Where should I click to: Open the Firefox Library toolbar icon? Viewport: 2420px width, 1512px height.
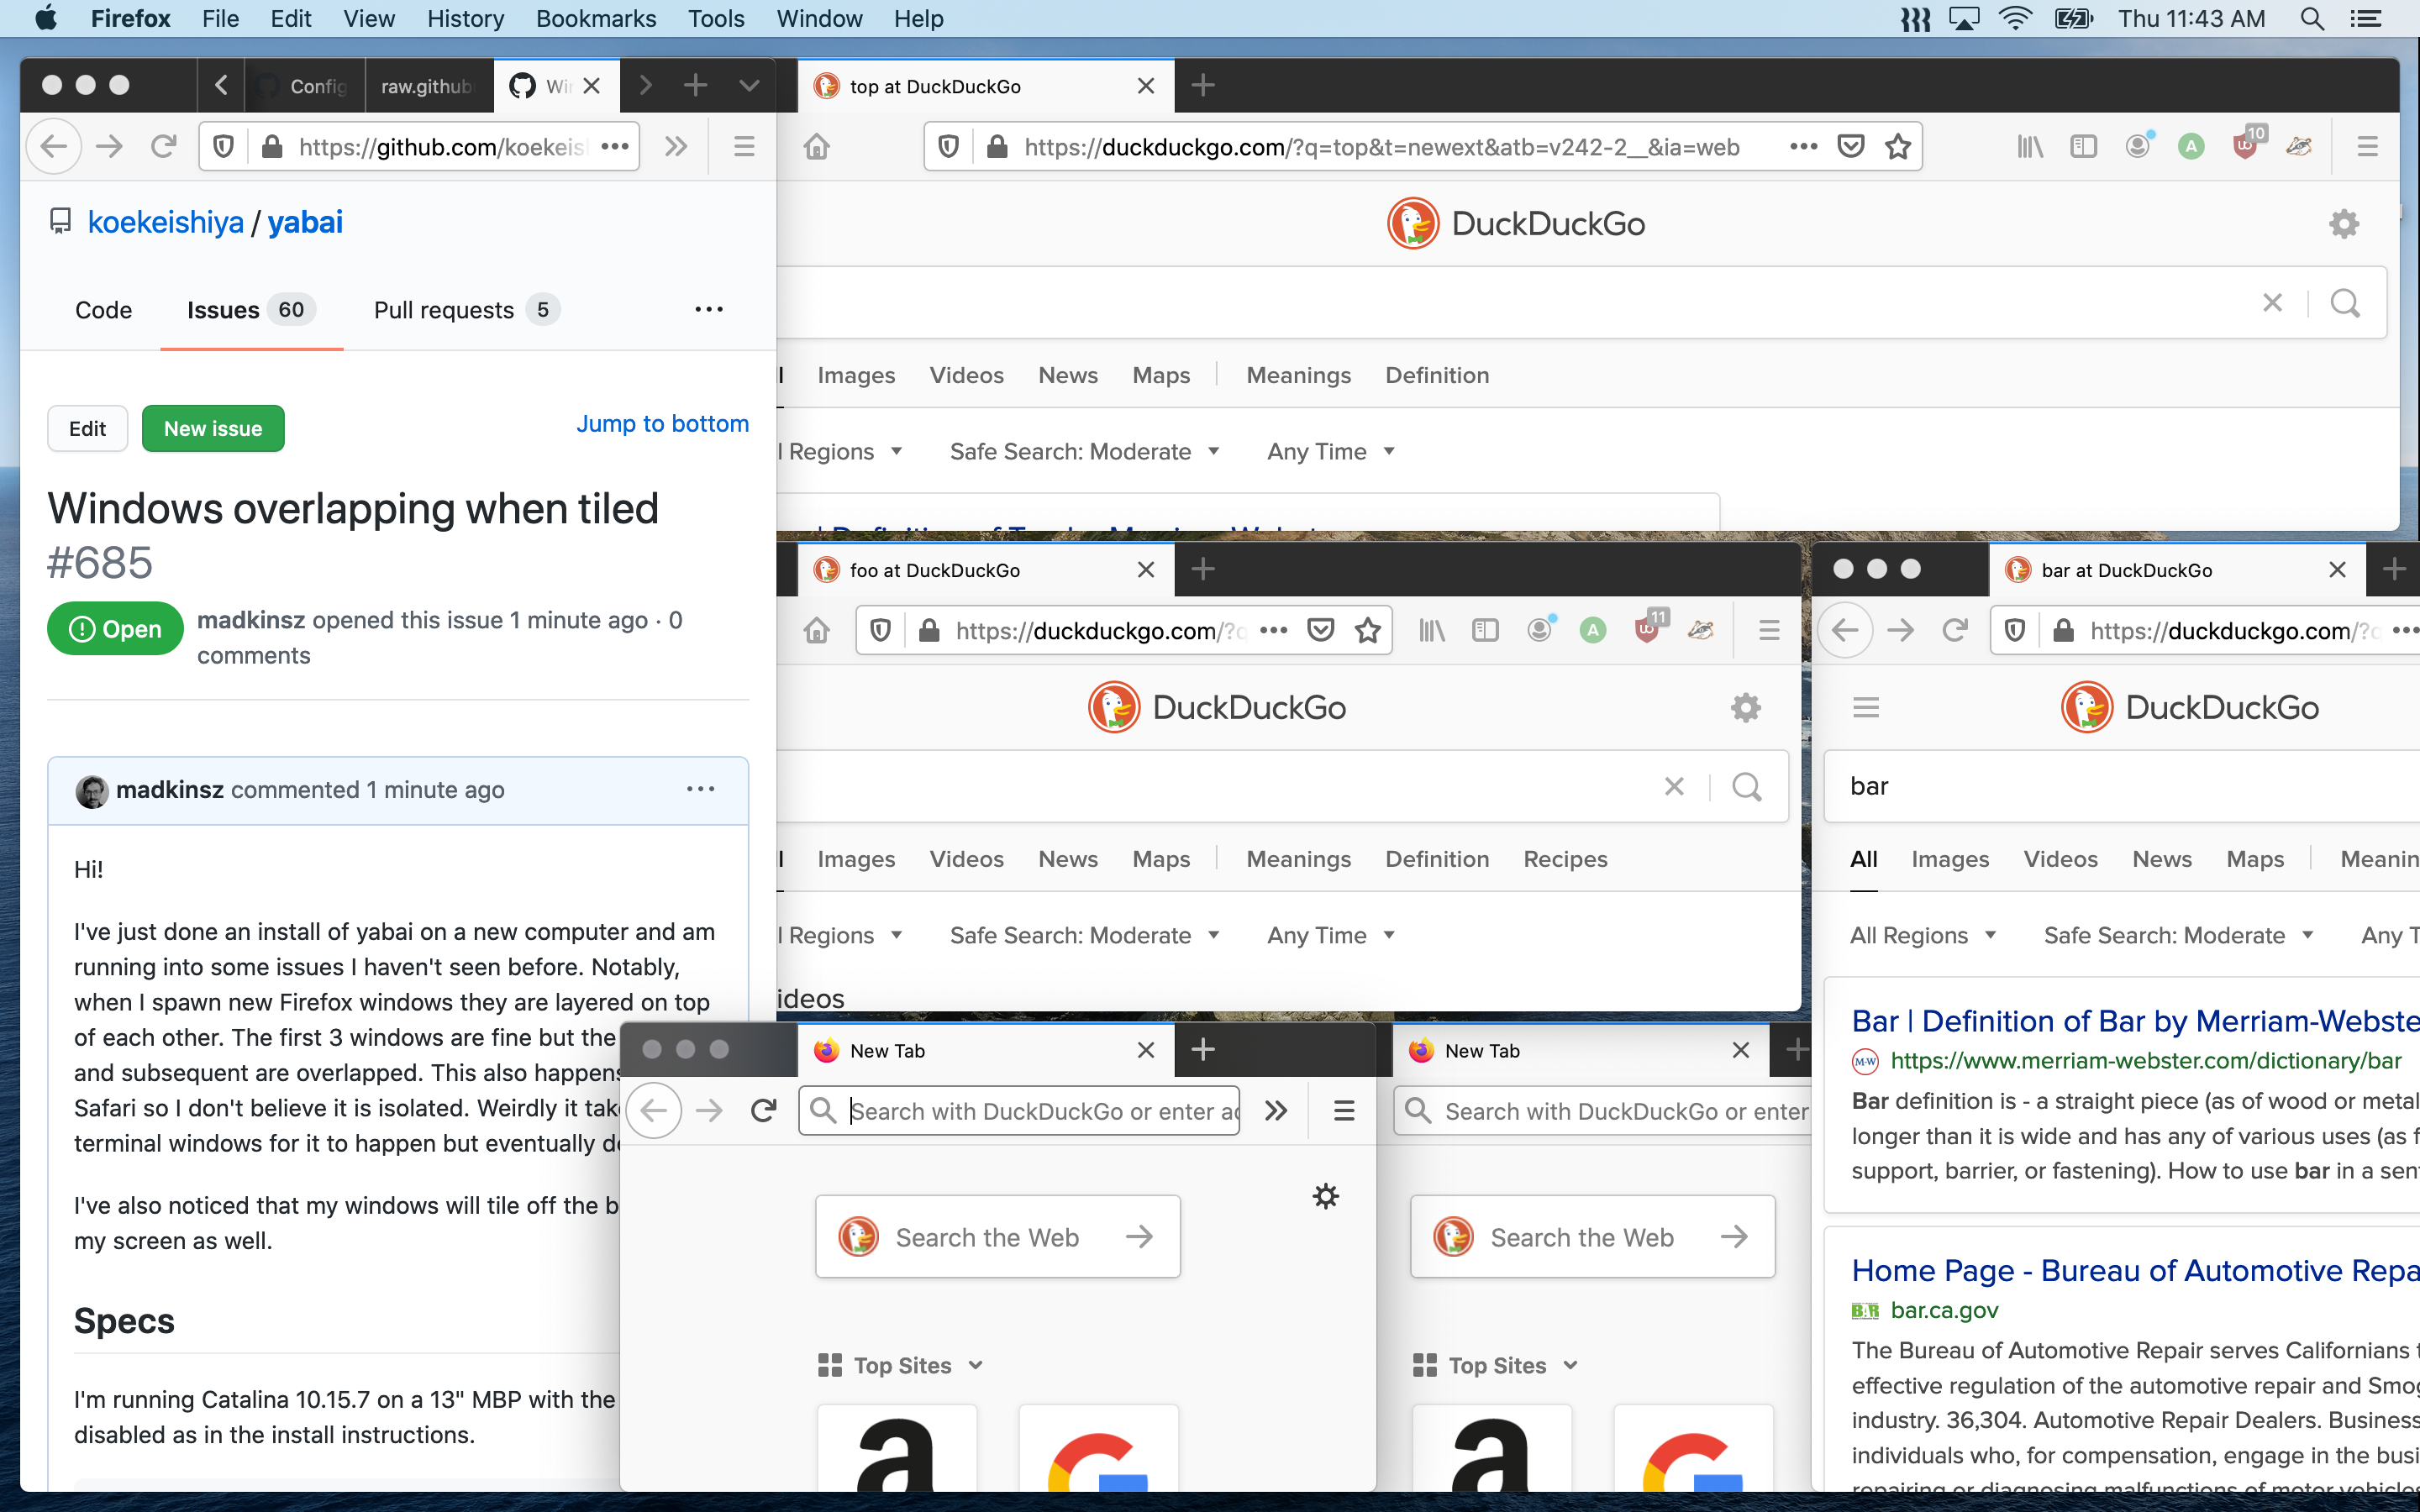(2029, 146)
